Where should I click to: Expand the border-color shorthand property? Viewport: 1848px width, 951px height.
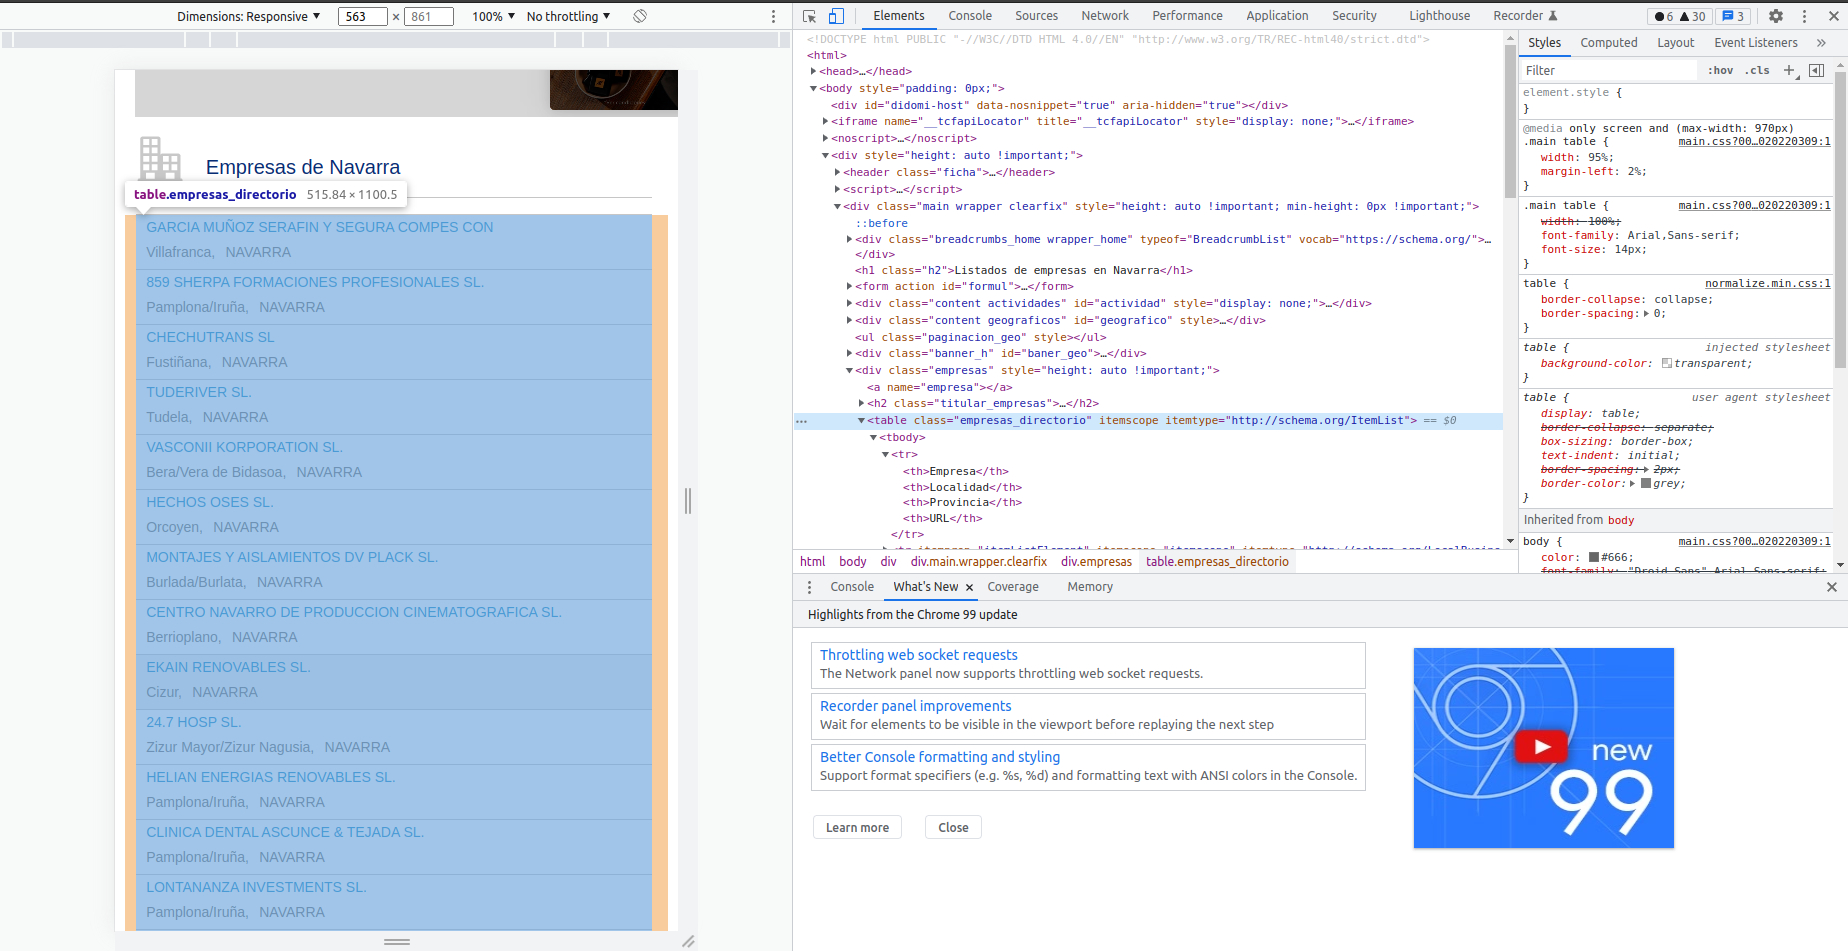(x=1633, y=484)
